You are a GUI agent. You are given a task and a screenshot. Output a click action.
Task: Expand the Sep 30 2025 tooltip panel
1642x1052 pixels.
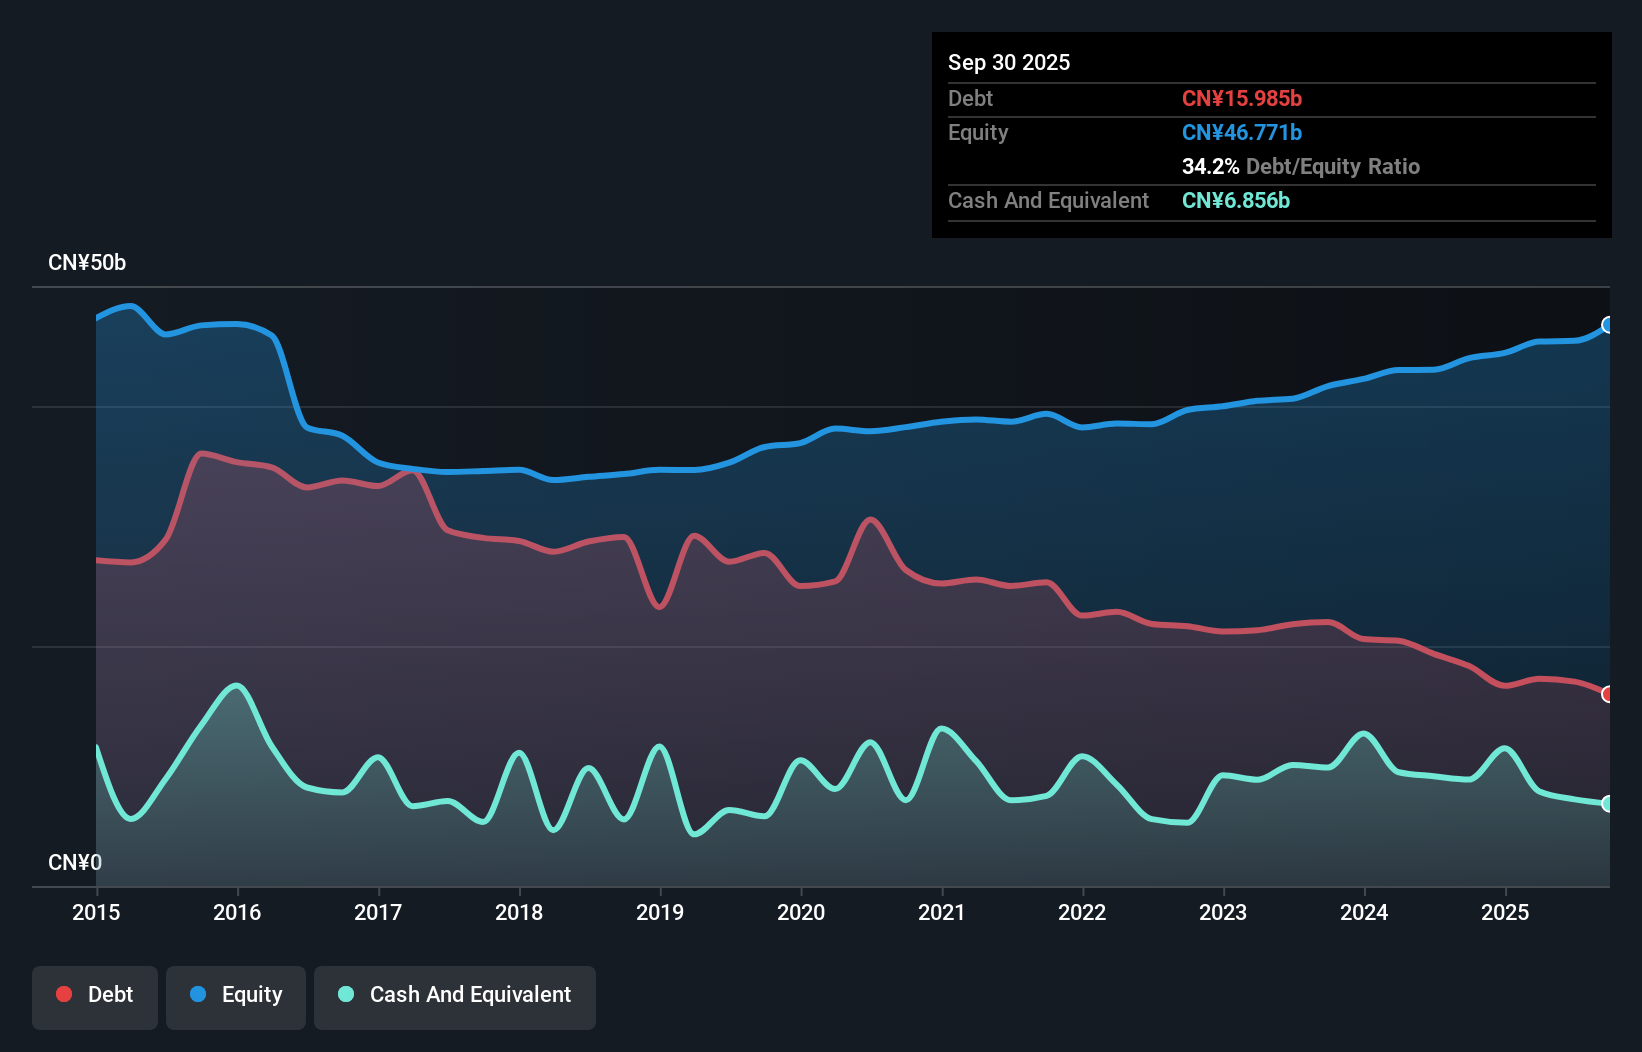[1010, 62]
